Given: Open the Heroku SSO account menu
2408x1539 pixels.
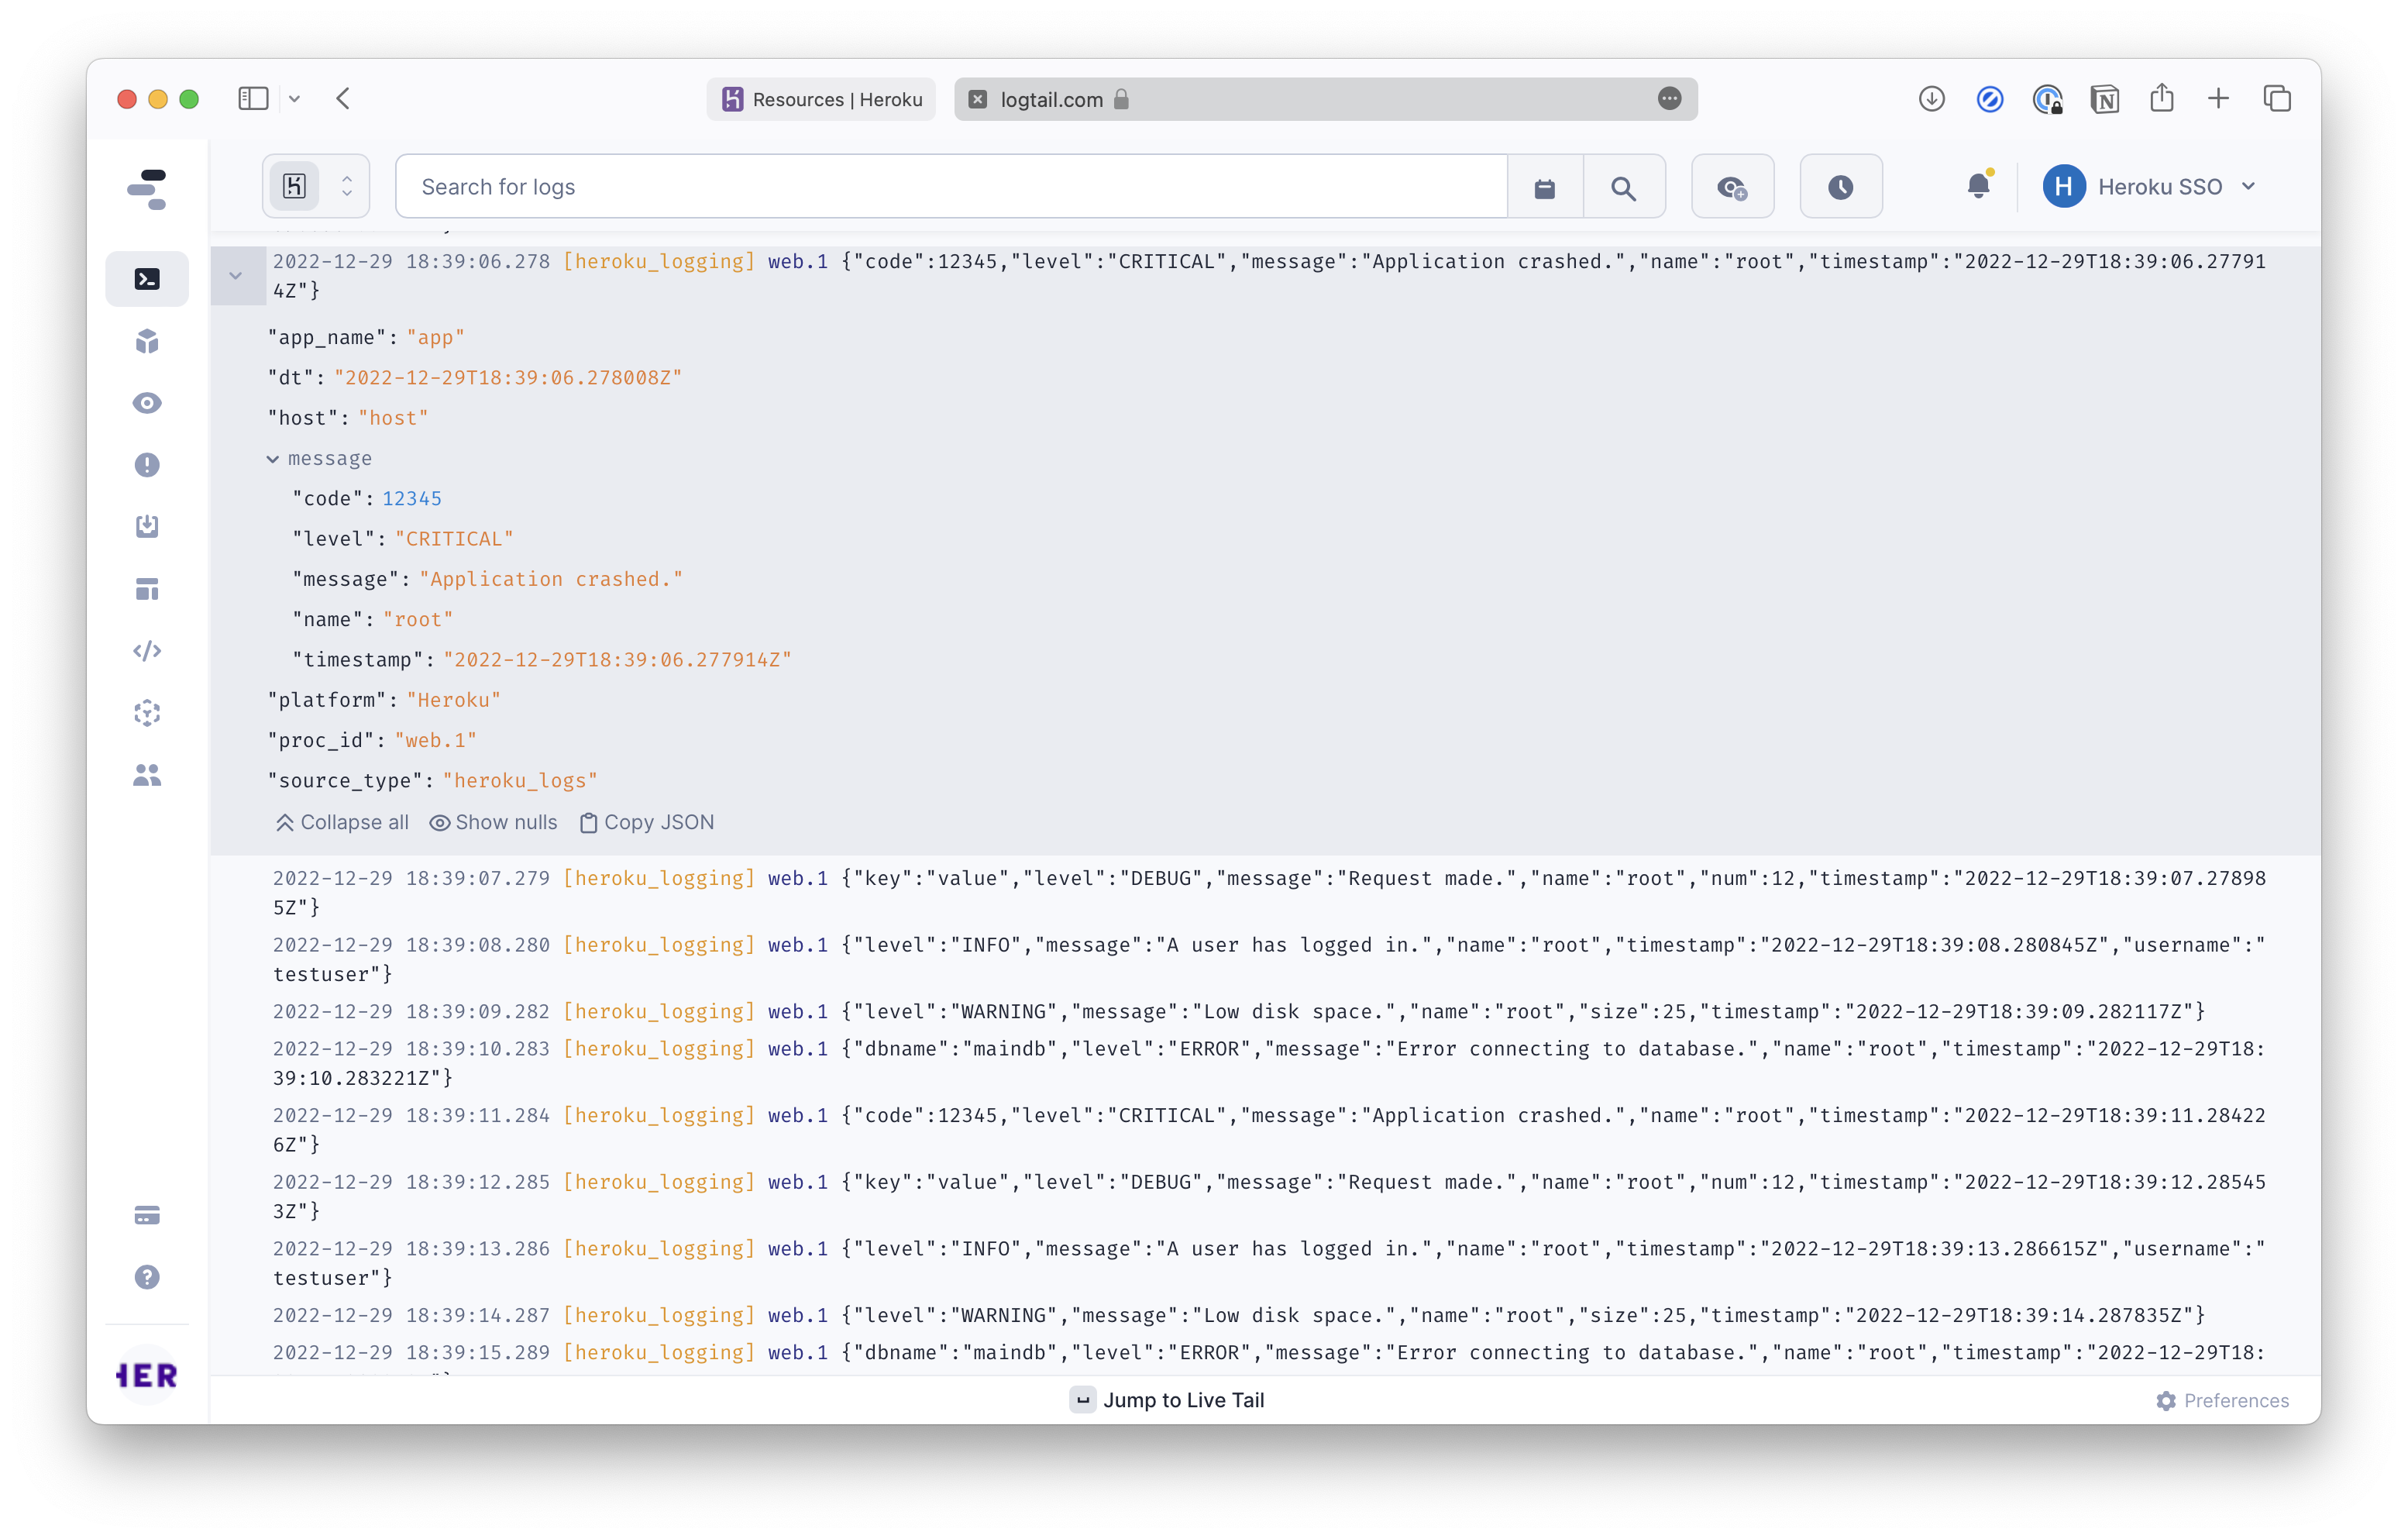Looking at the screenshot, I should (2149, 187).
